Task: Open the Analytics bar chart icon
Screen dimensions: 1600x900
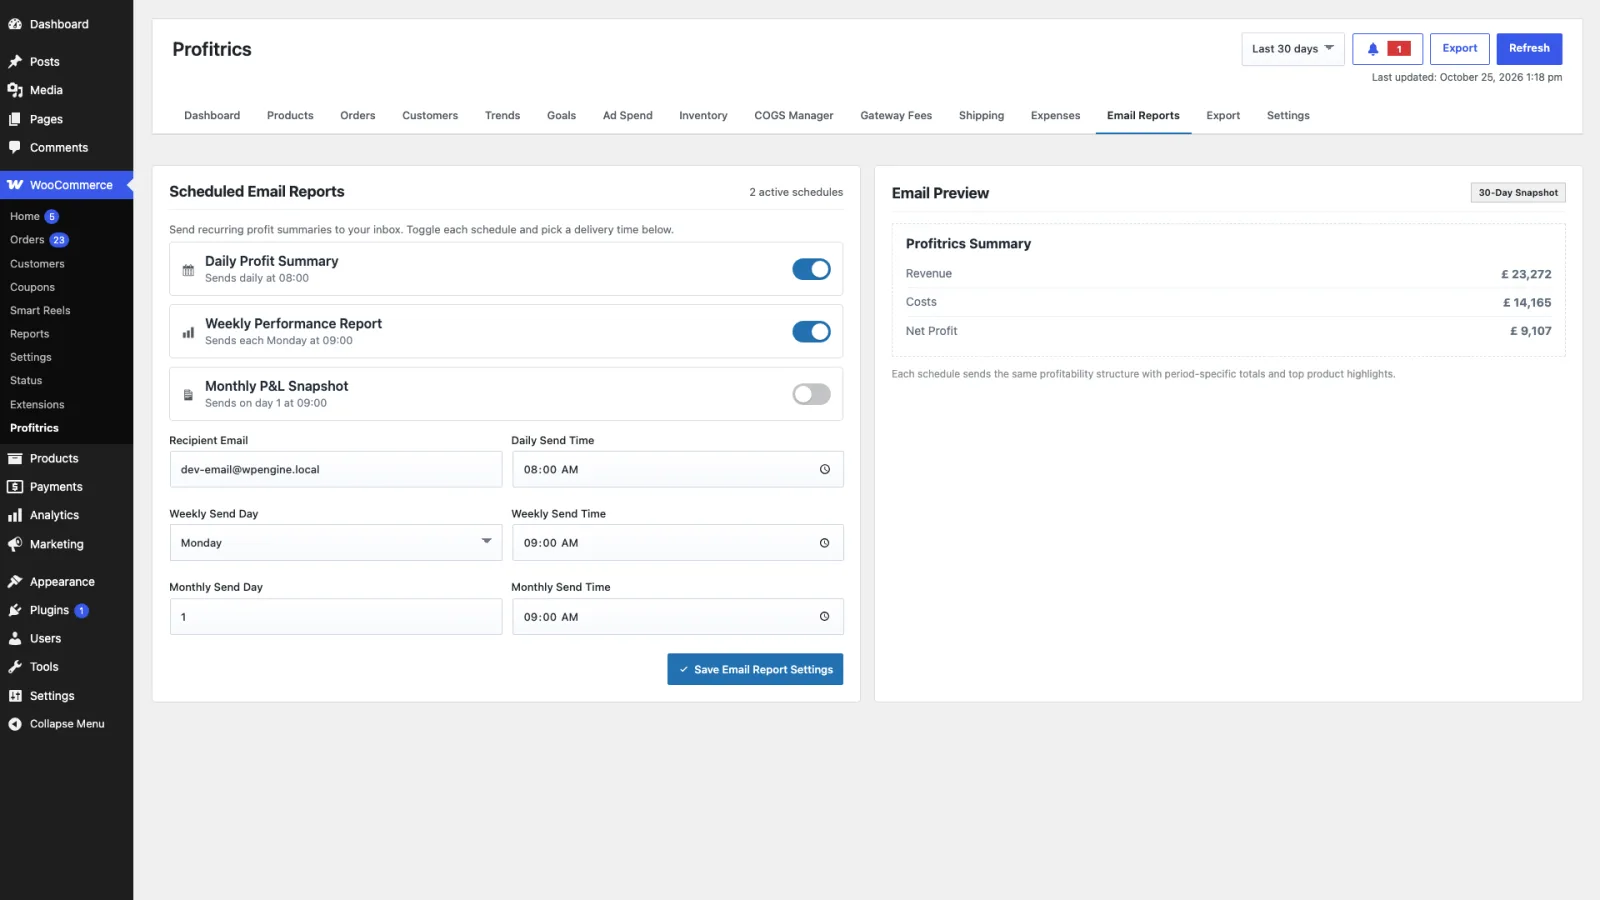Action: tap(15, 515)
